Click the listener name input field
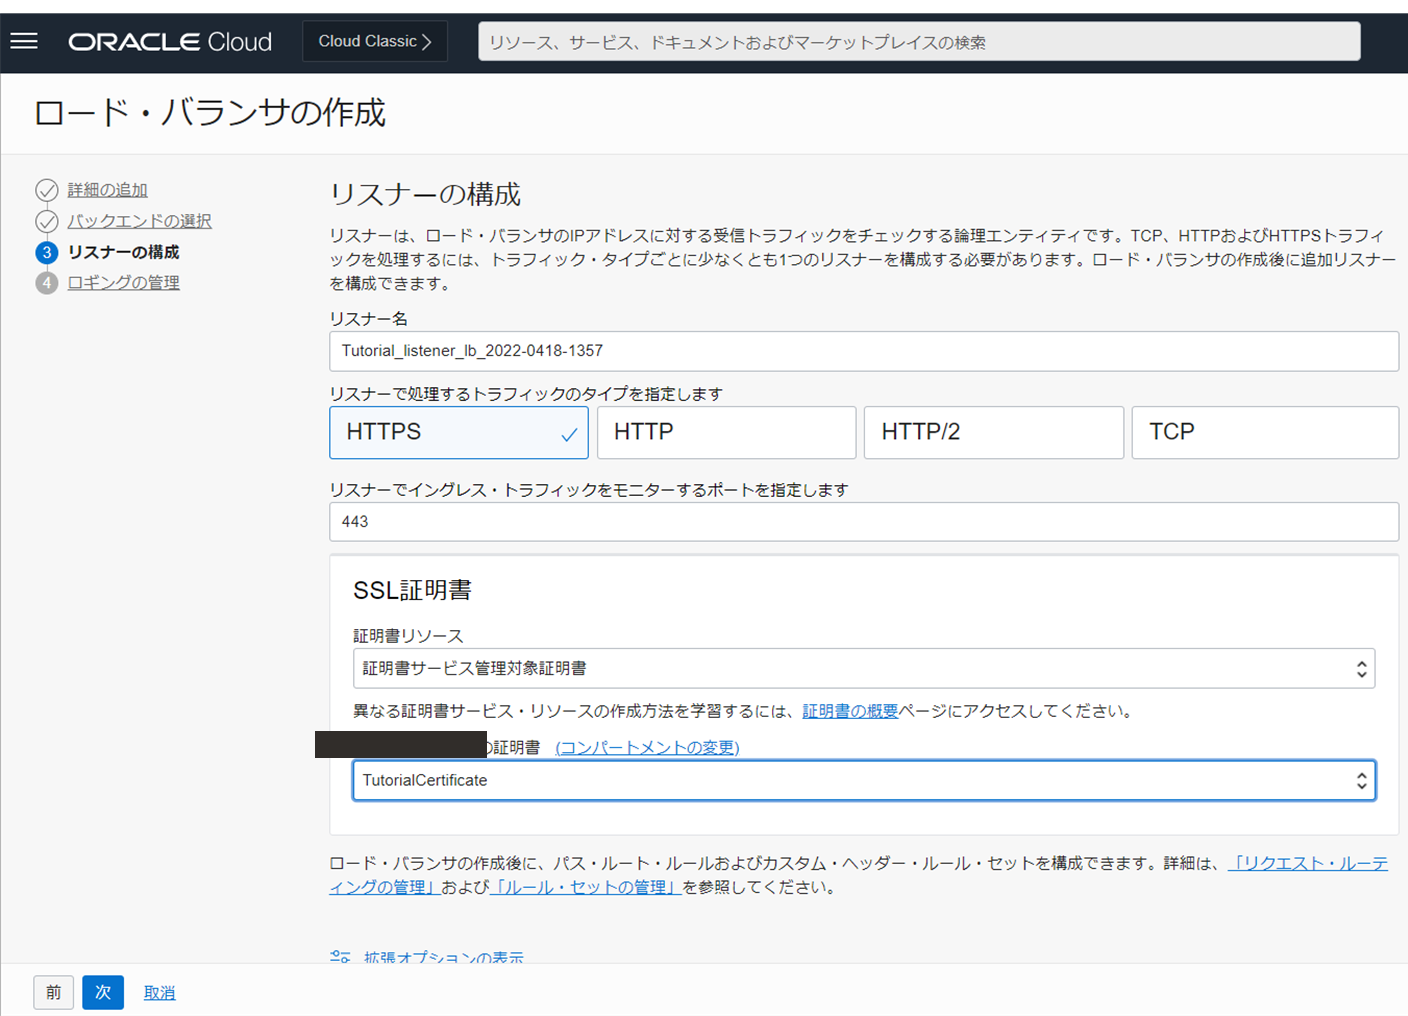 pyautogui.click(x=863, y=351)
